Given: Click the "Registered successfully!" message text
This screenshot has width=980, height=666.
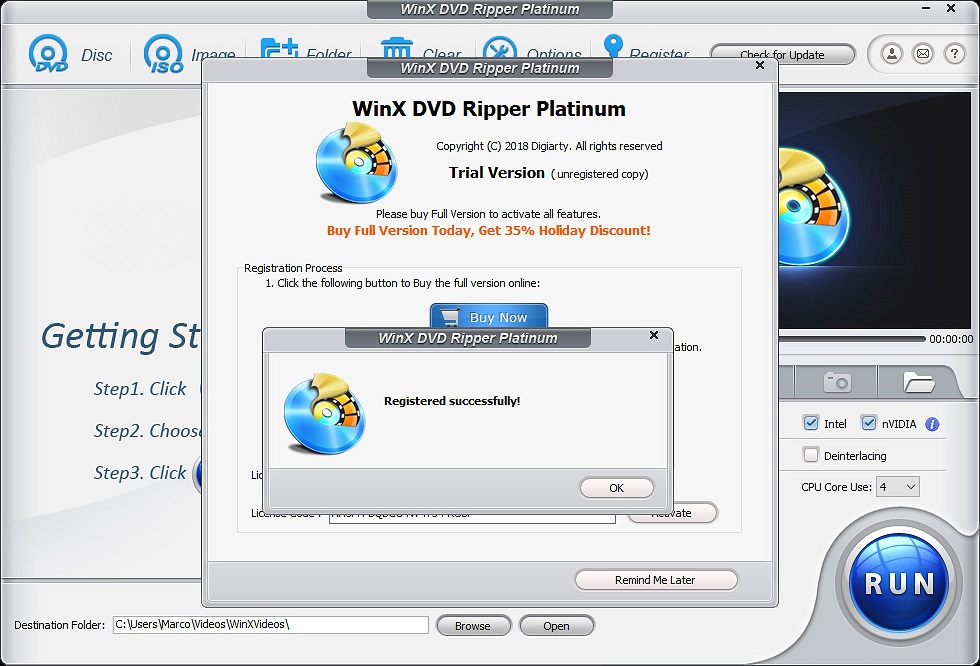Looking at the screenshot, I should (452, 401).
